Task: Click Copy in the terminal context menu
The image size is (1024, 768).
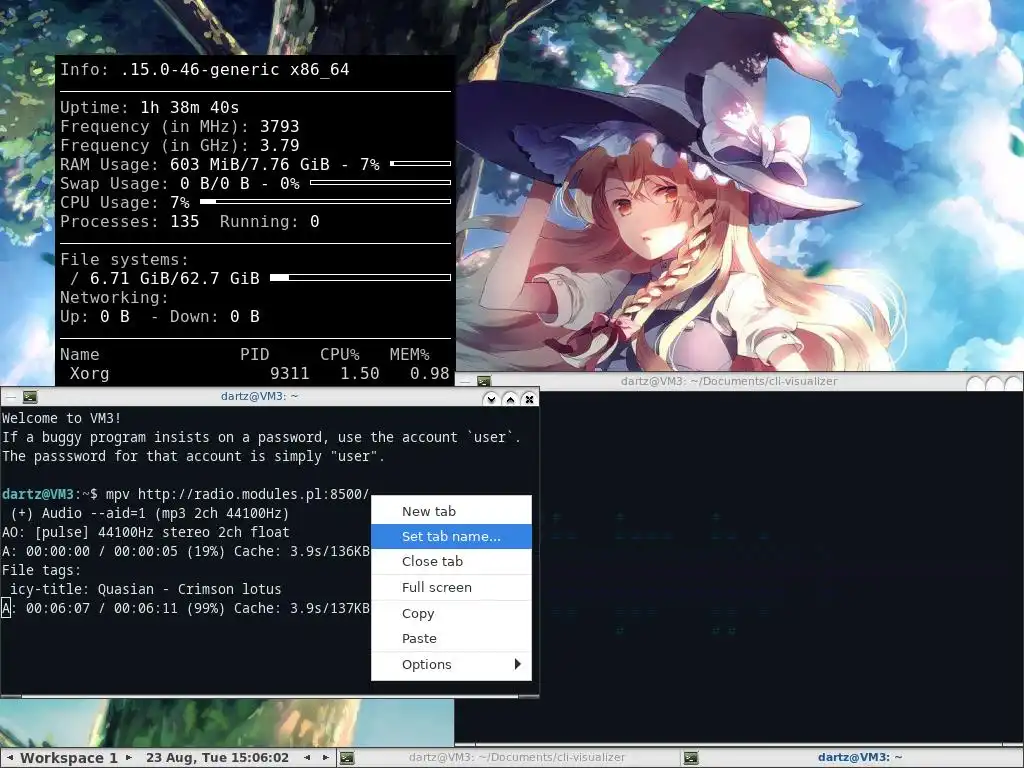Action: click(451, 613)
